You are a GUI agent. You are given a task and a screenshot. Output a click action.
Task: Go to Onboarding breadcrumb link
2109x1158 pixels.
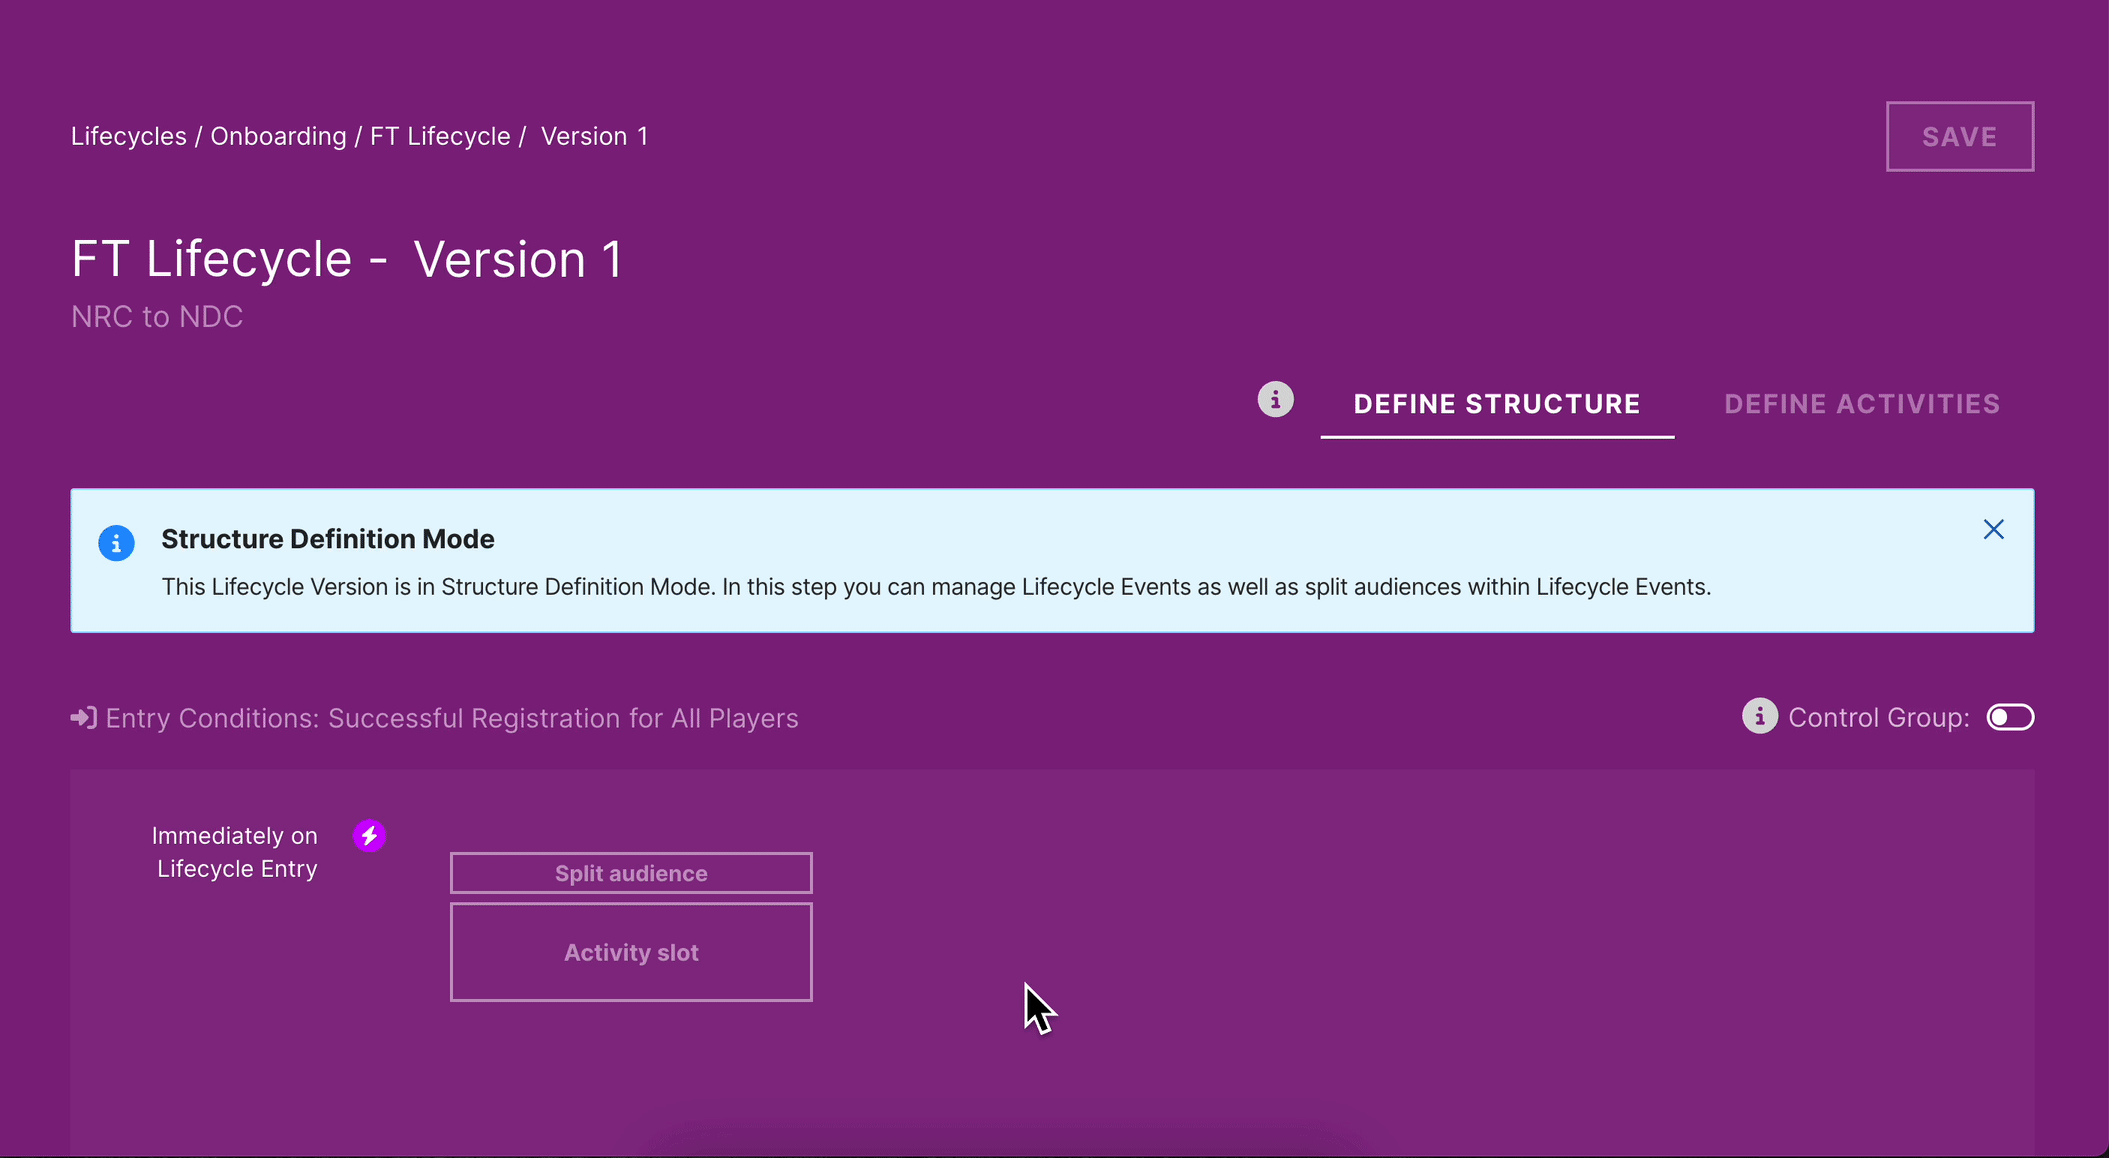(x=278, y=136)
